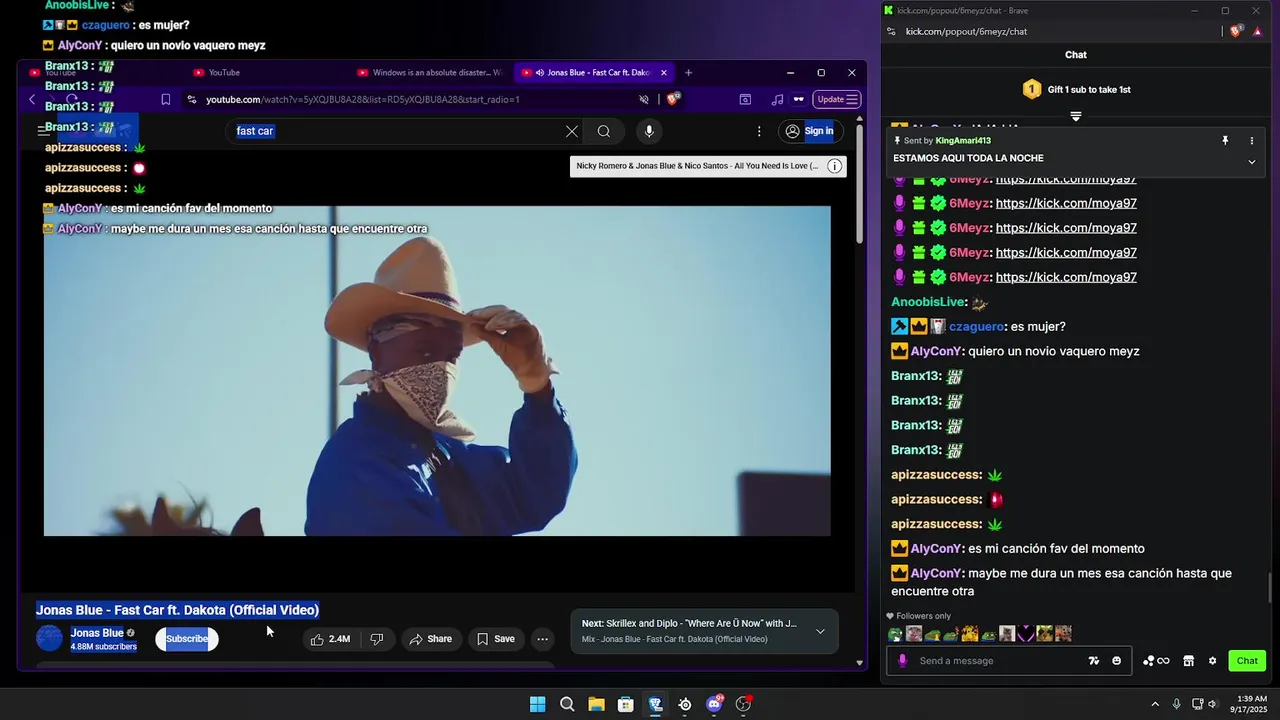
Task: Collapse the pinned message chevron
Action: click(1251, 162)
